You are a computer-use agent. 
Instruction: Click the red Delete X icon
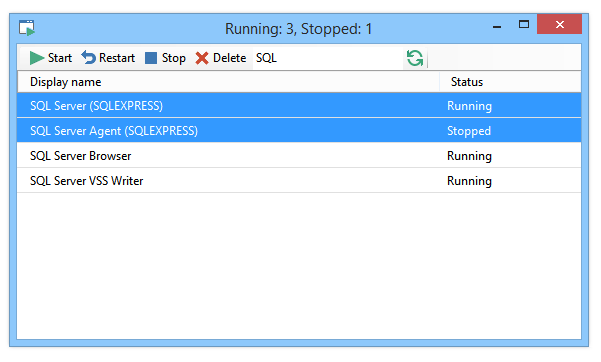point(202,58)
